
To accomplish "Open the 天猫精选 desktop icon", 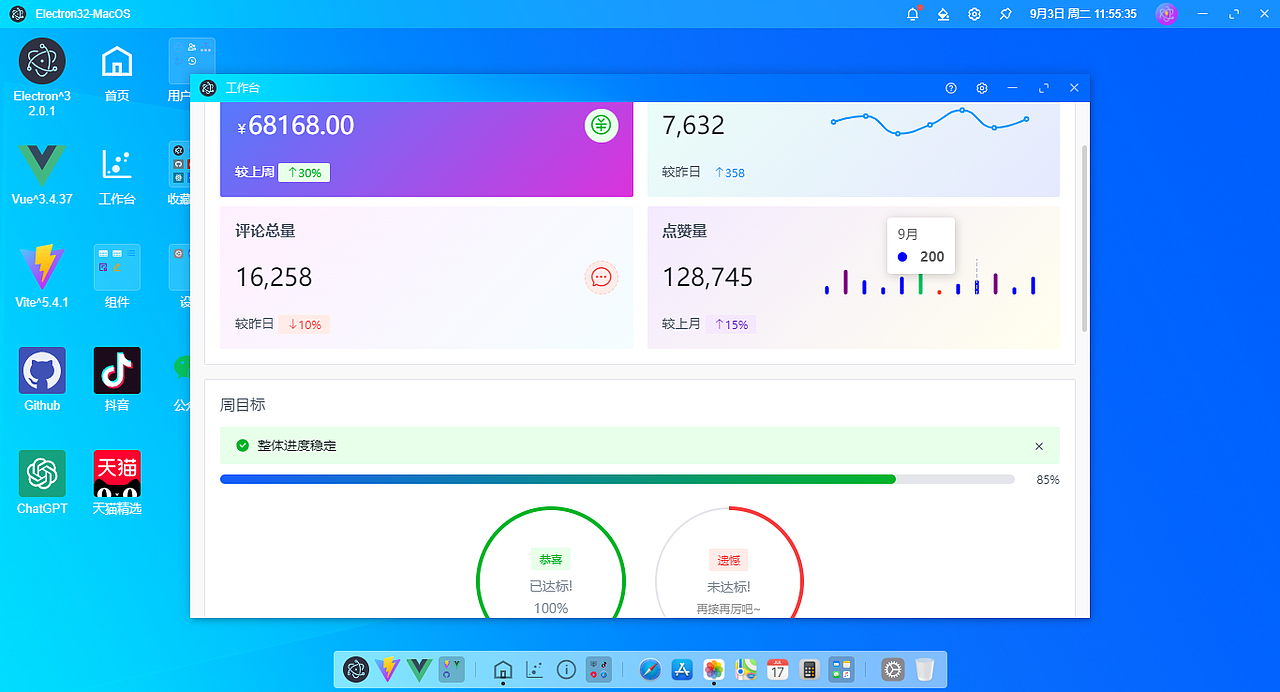I will [117, 474].
